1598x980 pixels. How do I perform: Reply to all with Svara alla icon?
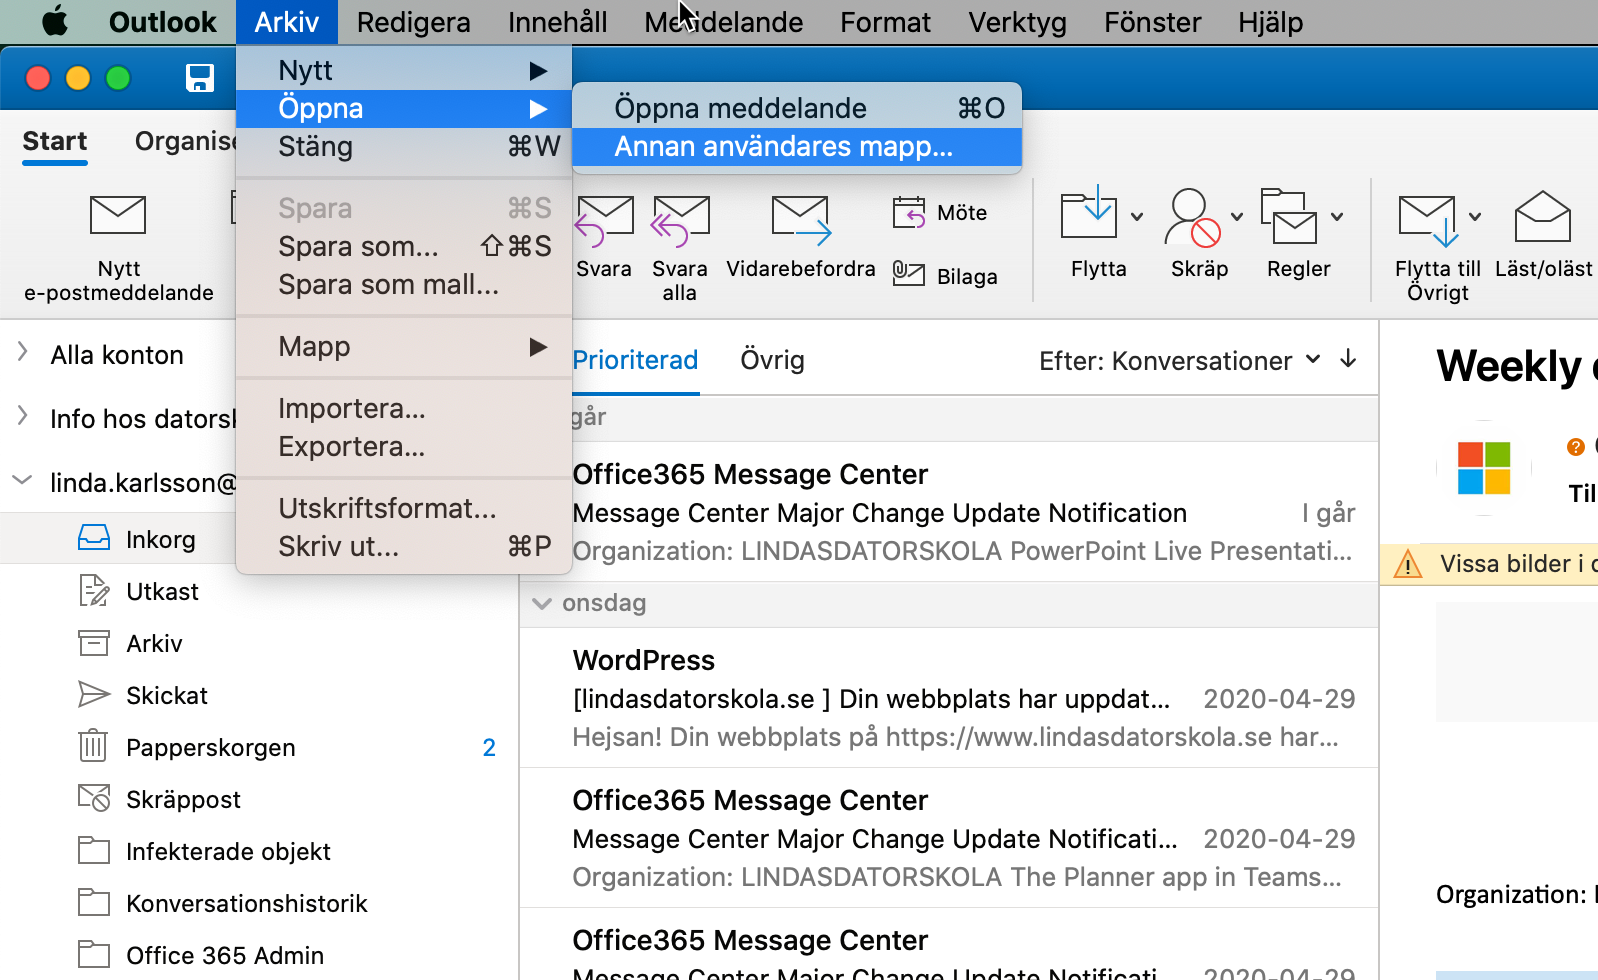[680, 221]
